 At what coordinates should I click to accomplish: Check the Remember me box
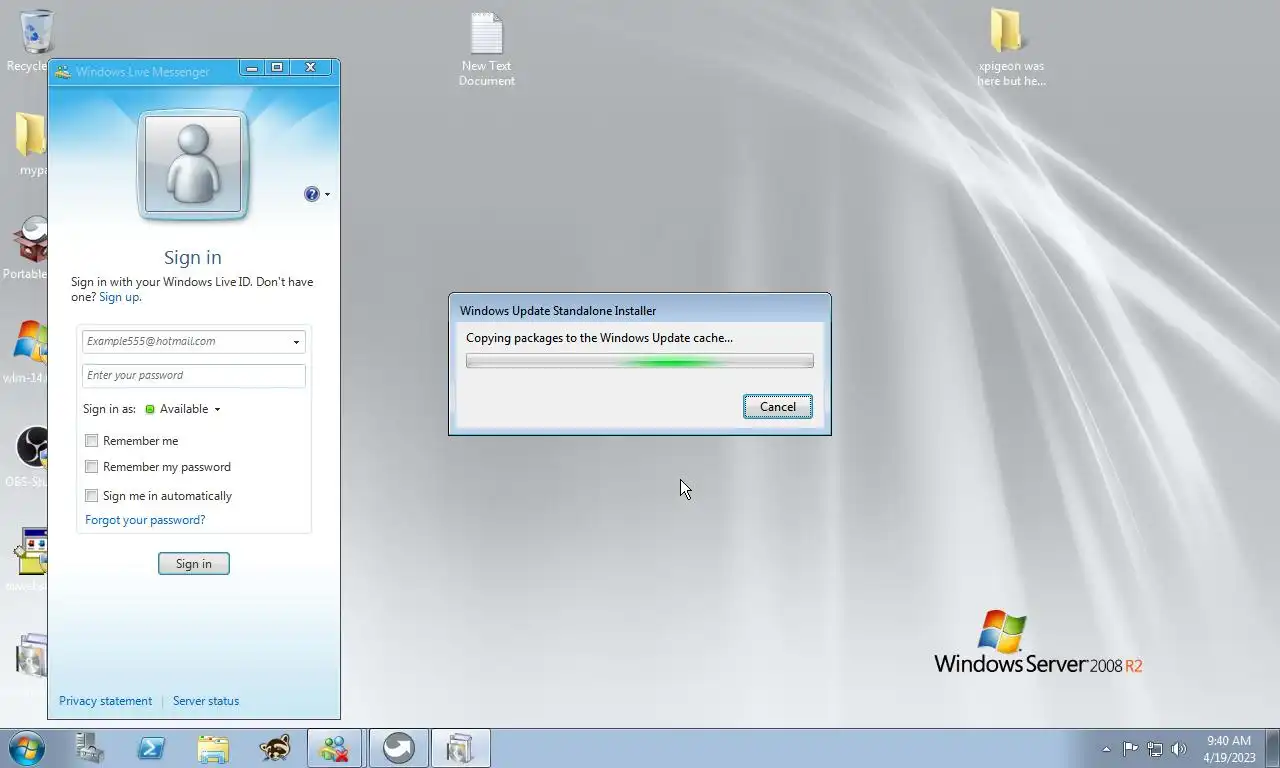coord(91,441)
